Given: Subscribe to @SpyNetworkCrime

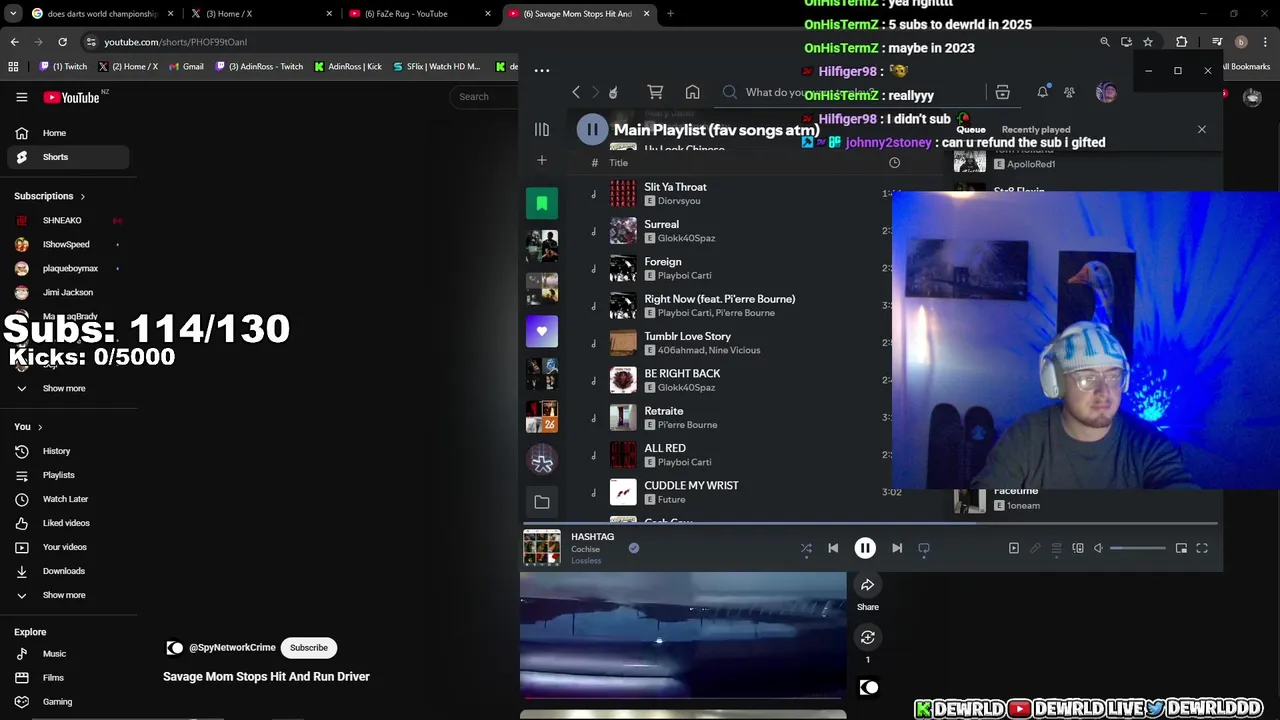Looking at the screenshot, I should point(308,648).
